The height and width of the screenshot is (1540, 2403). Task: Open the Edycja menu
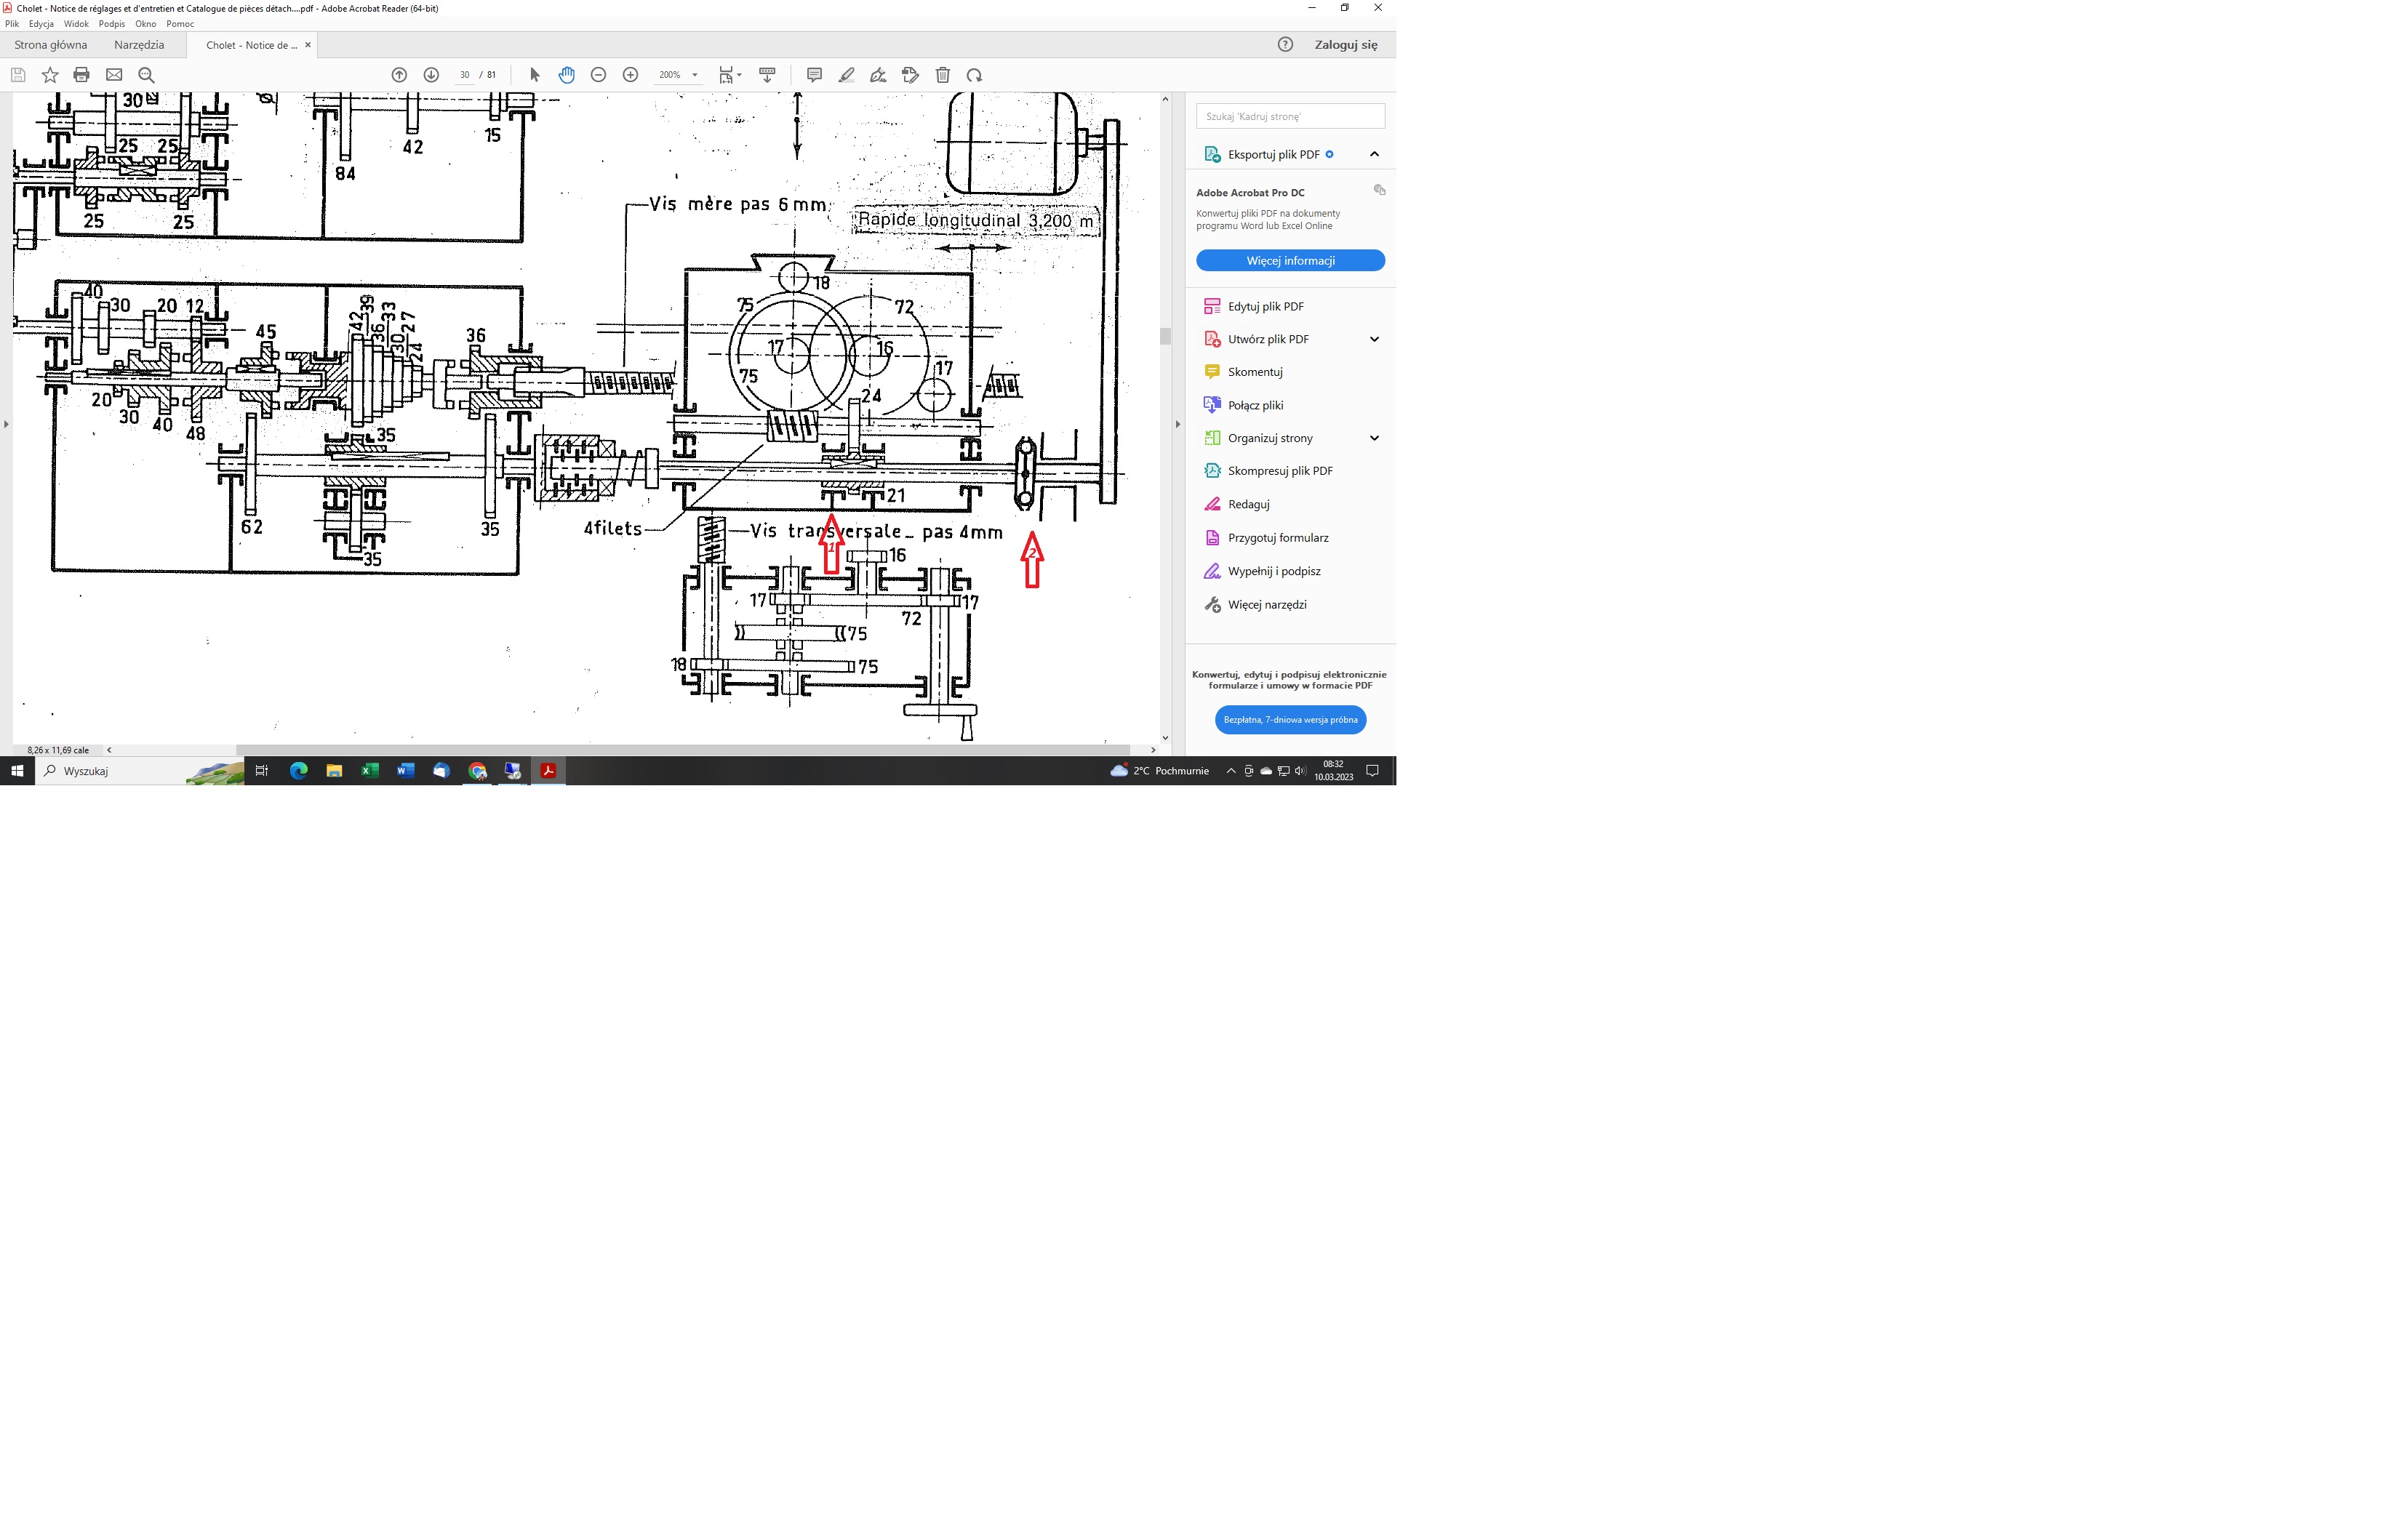tap(41, 24)
